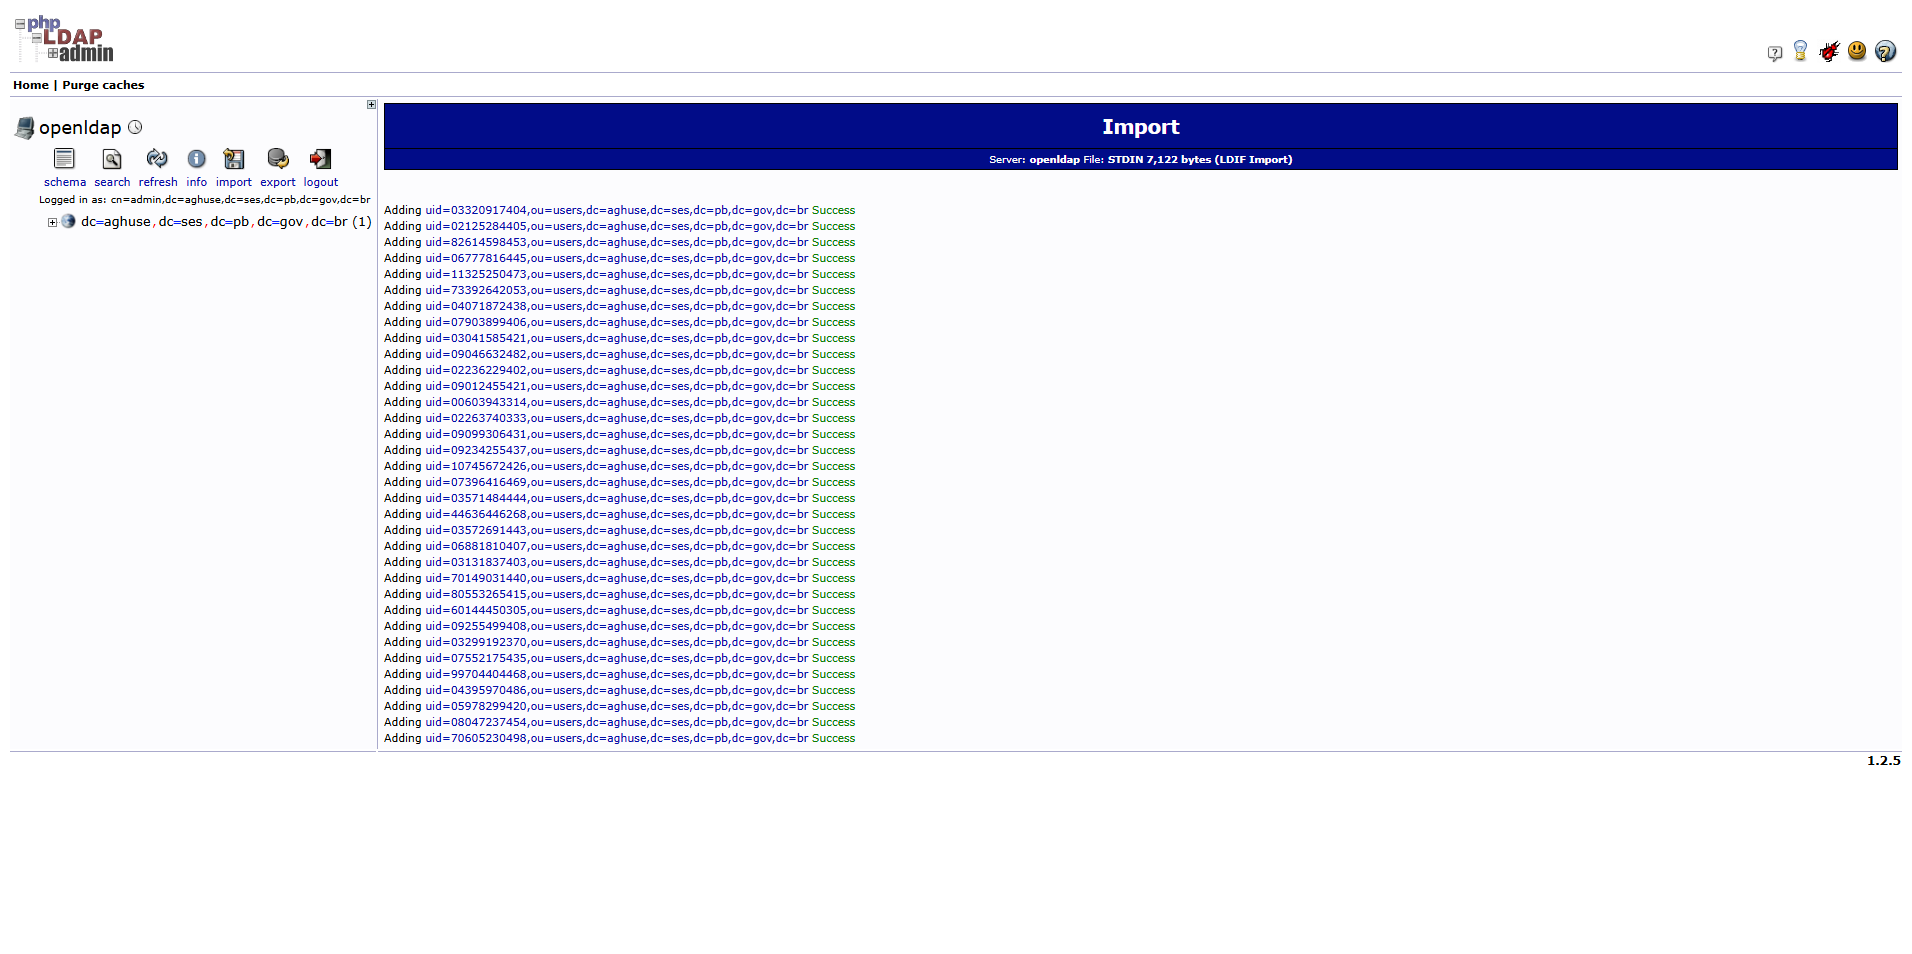Go to the Home menu link
1912x954 pixels.
[31, 85]
